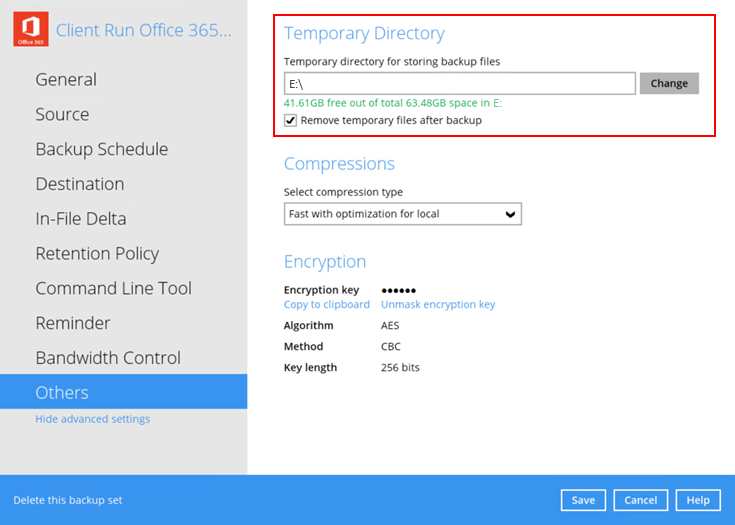Copy encryption key to clipboard
The image size is (735, 525).
(326, 305)
